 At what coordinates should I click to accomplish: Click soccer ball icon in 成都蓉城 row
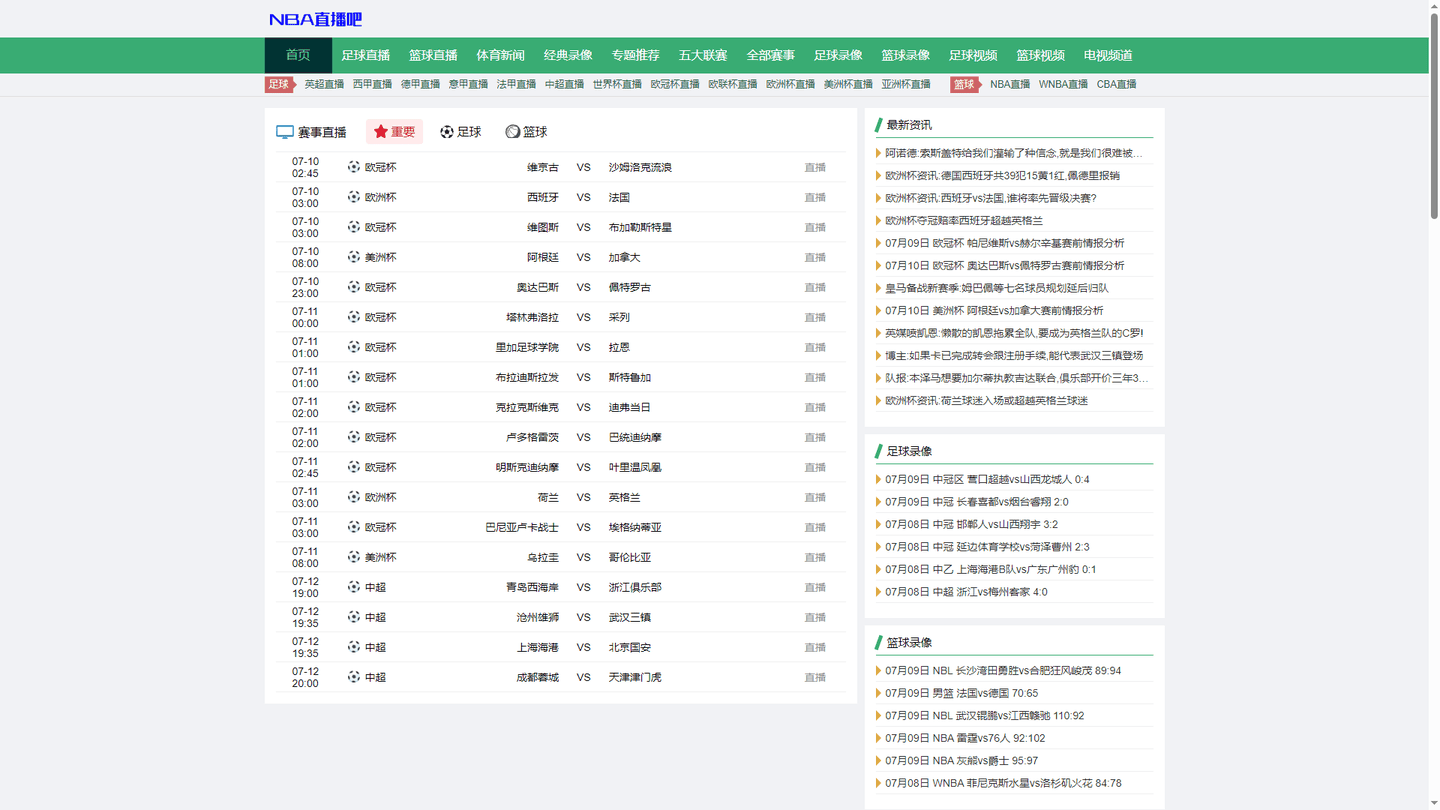pos(354,677)
